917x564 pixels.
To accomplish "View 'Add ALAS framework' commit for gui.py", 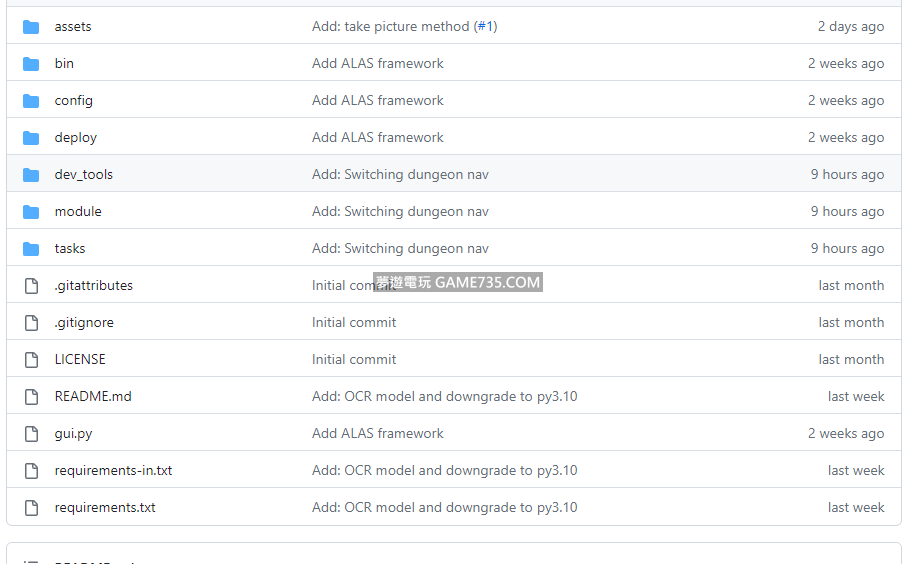I will point(378,434).
